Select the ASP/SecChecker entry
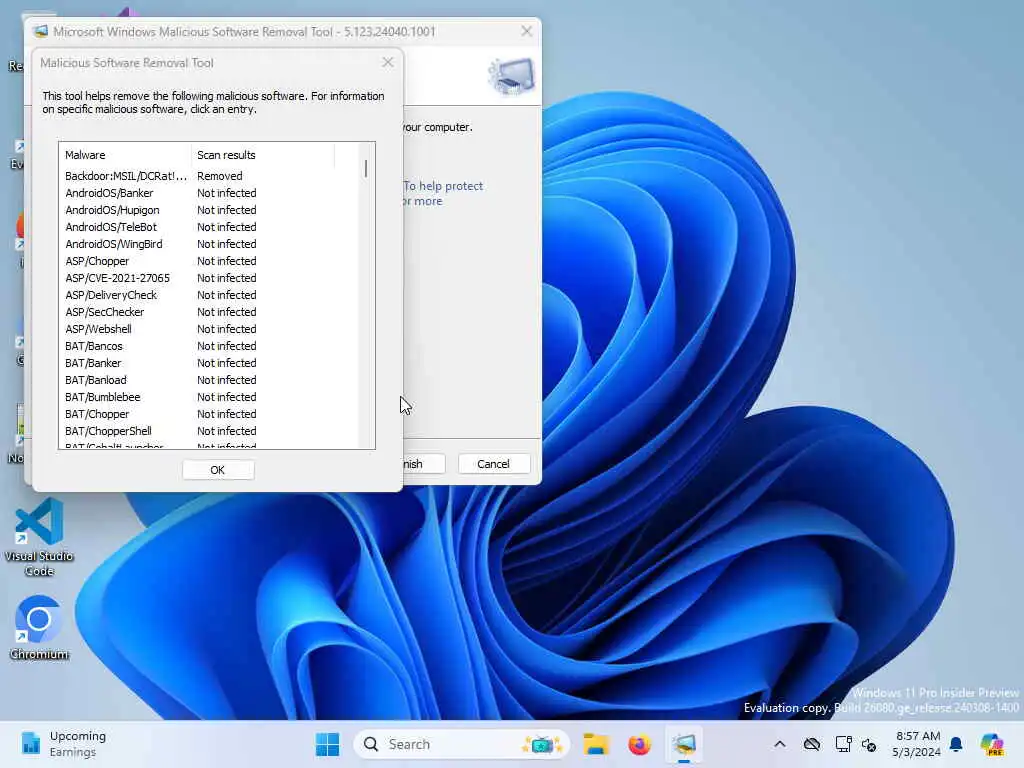 point(104,312)
